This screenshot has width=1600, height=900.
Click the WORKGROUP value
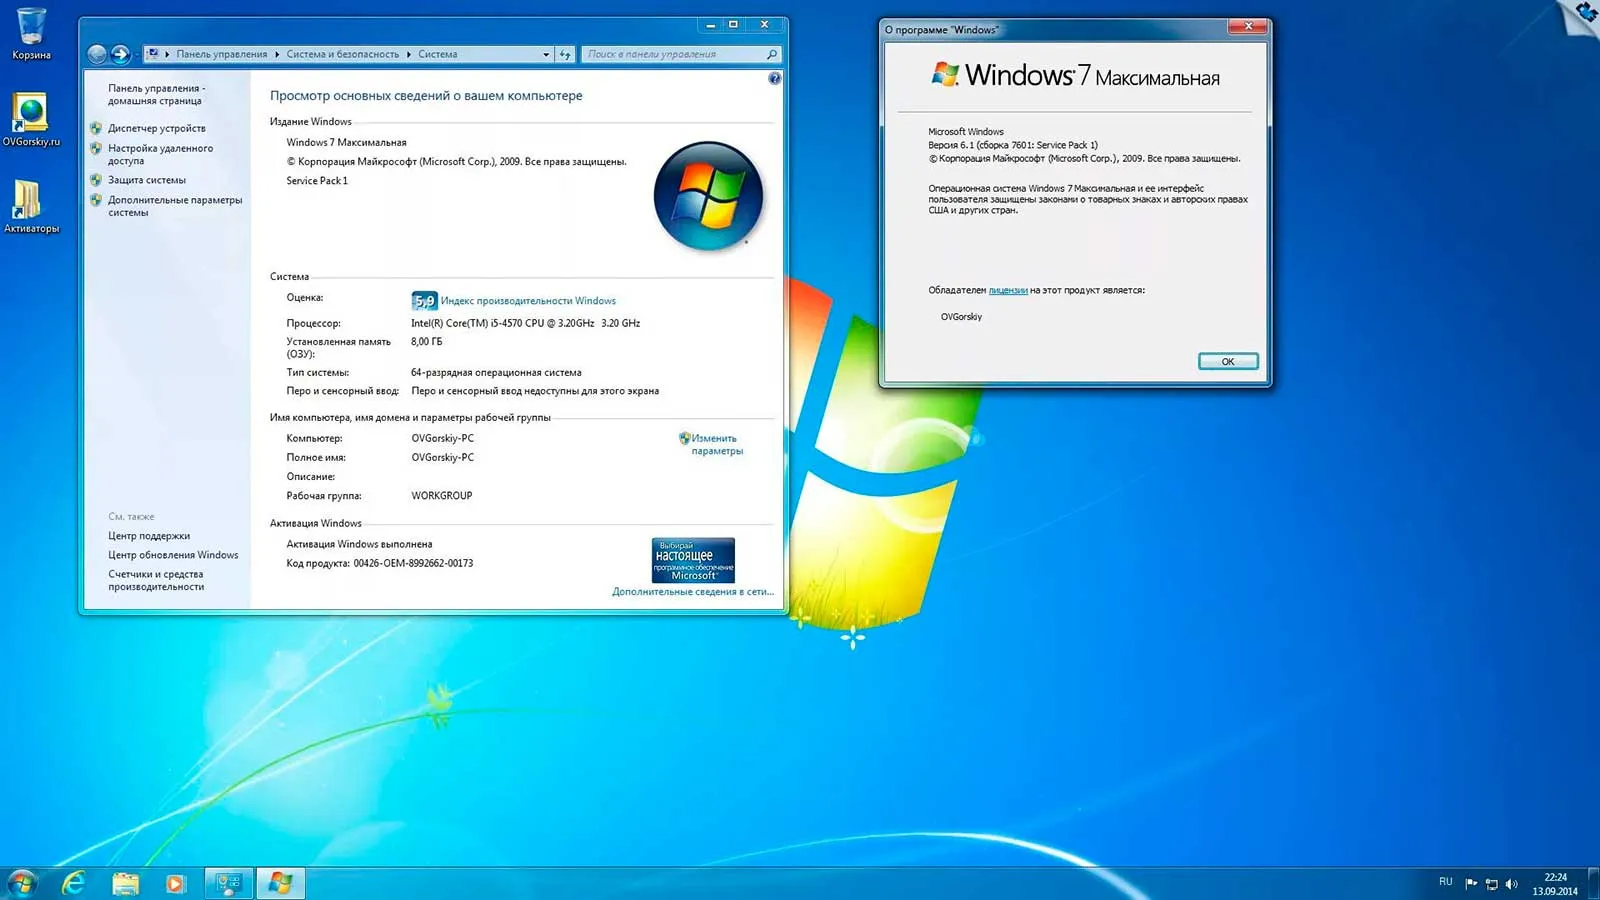click(x=441, y=495)
